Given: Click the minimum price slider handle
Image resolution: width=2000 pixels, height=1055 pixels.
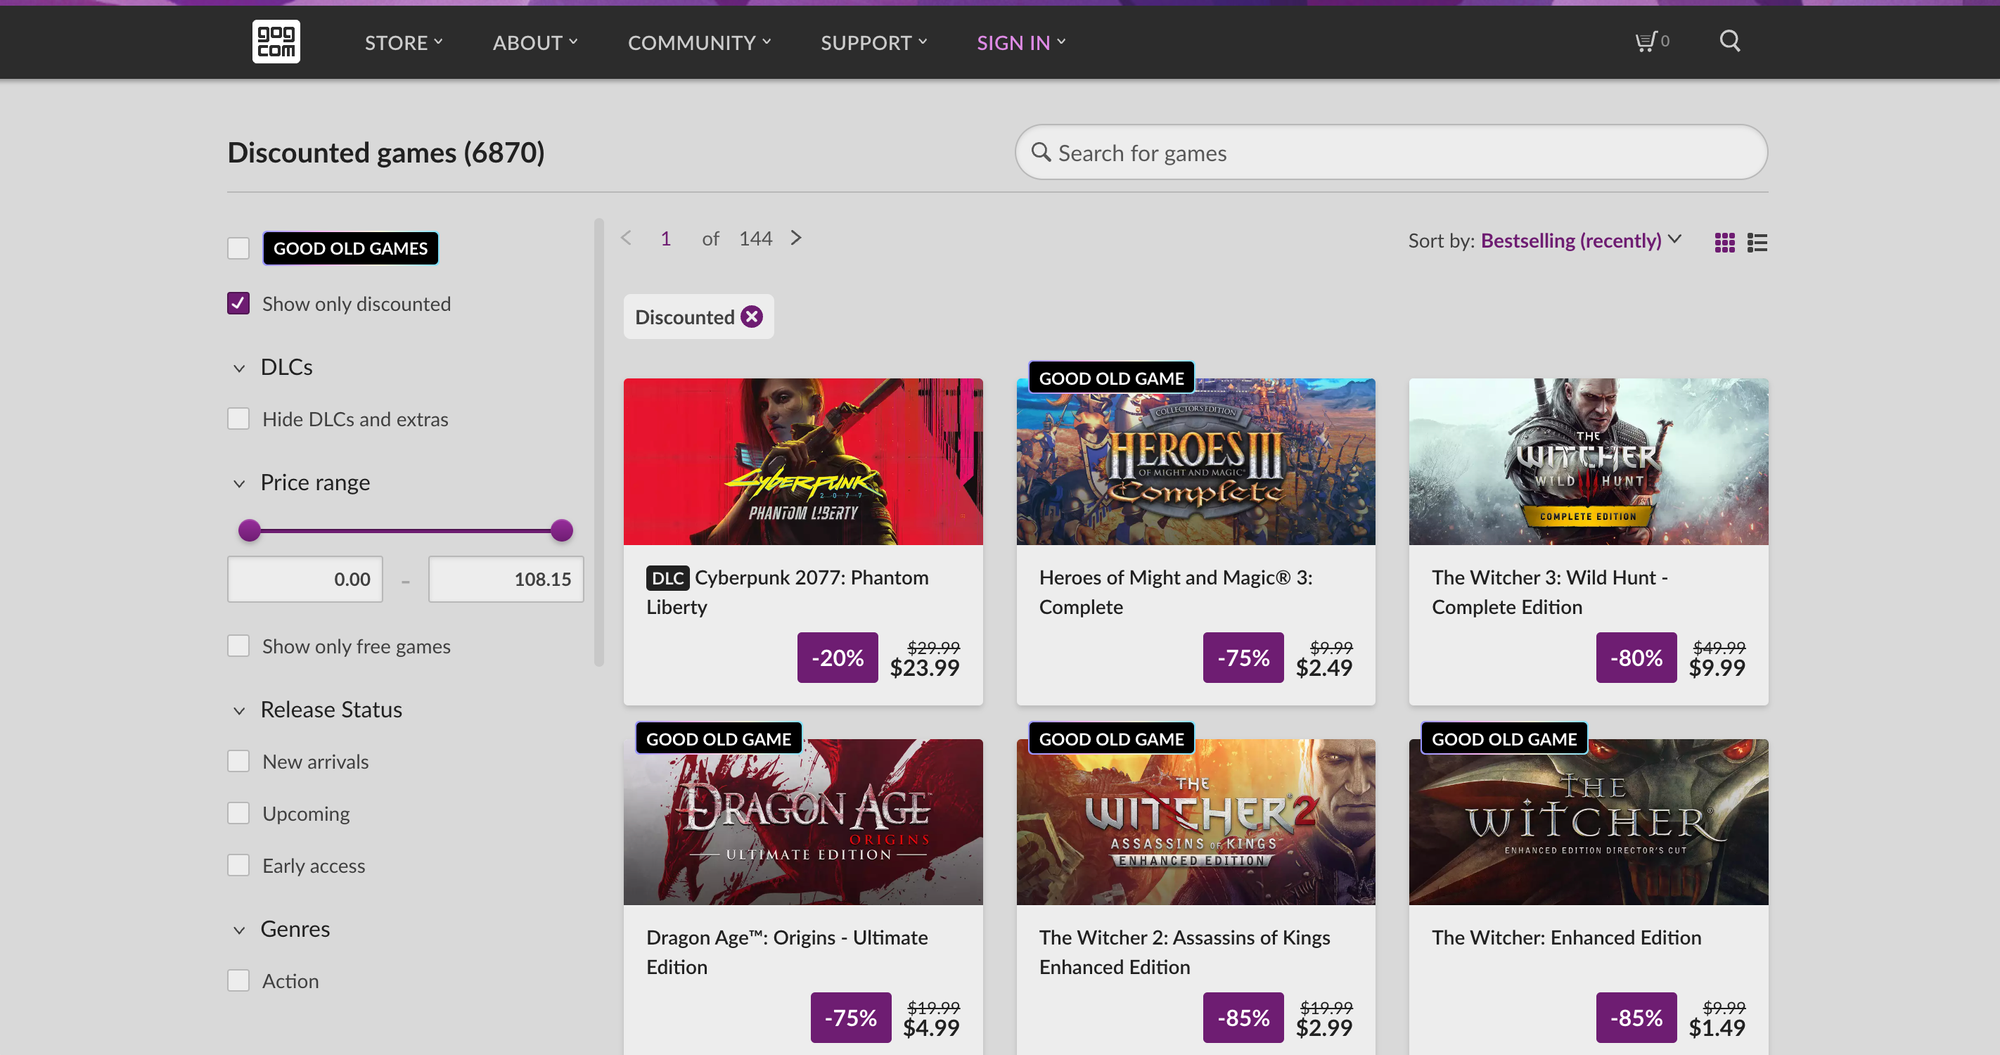Looking at the screenshot, I should (x=250, y=530).
